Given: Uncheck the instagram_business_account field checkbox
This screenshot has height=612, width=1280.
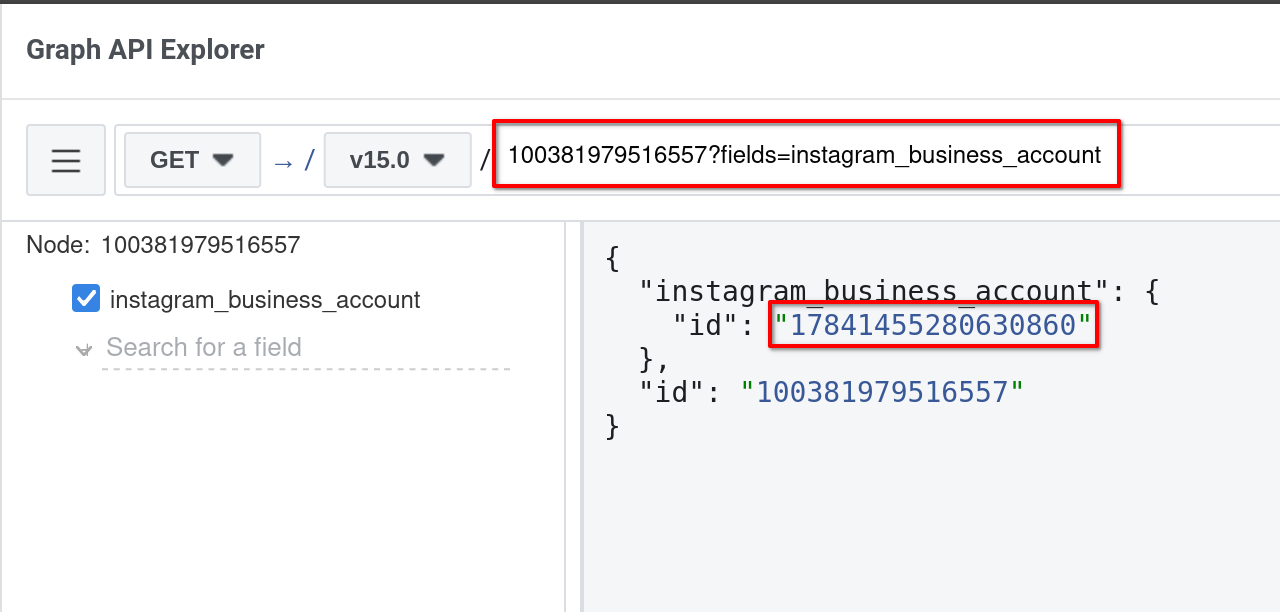Looking at the screenshot, I should (x=86, y=298).
